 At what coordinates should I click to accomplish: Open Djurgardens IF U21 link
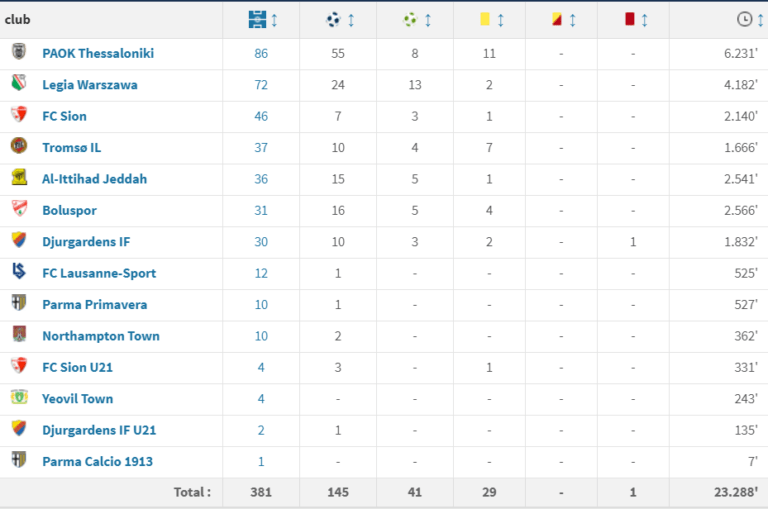(99, 430)
